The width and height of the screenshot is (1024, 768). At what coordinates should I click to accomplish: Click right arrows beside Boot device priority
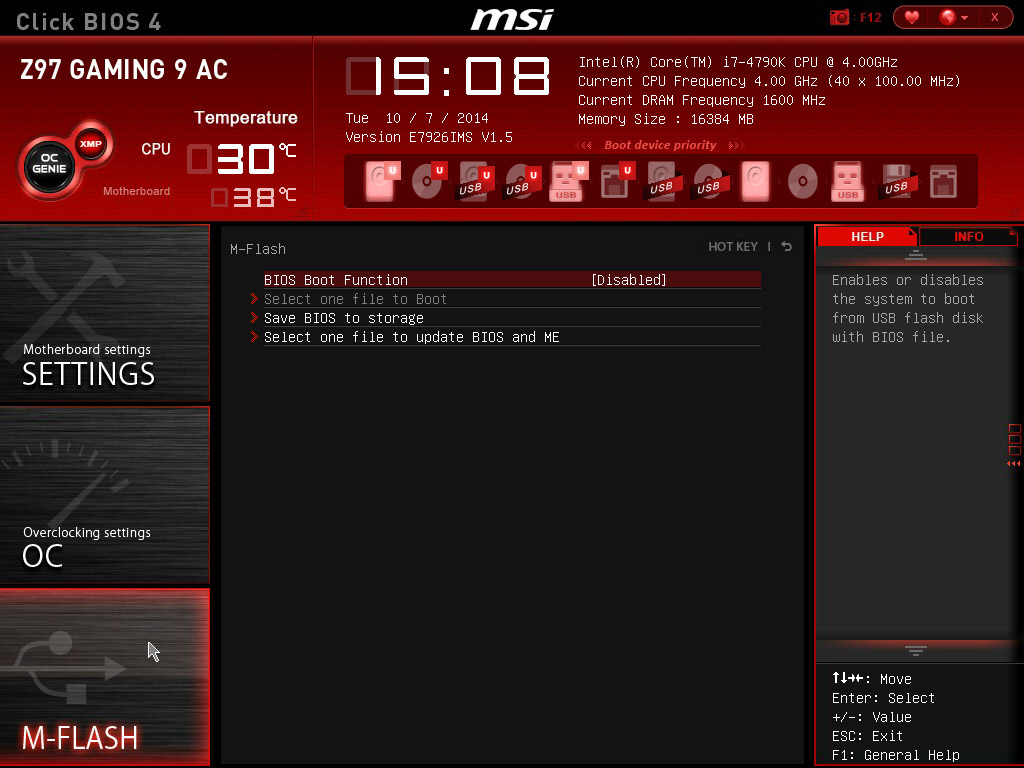[x=736, y=145]
